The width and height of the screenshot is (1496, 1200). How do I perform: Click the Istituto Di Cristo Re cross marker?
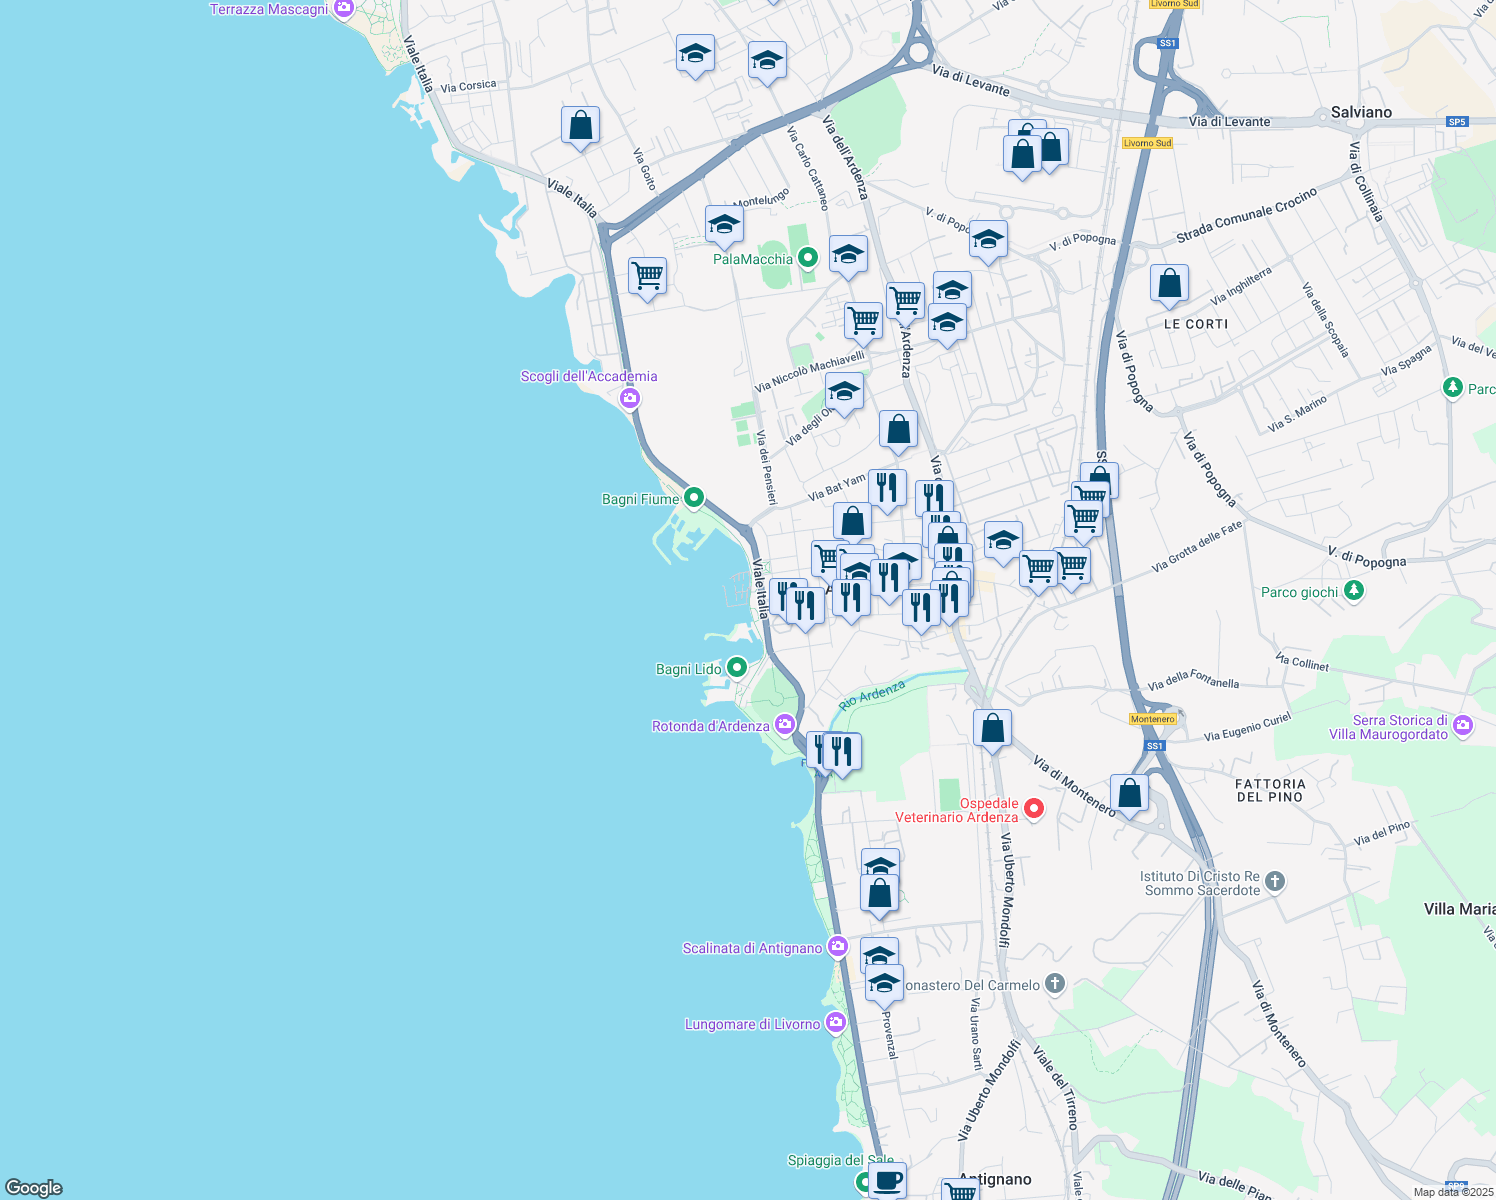click(x=1275, y=882)
